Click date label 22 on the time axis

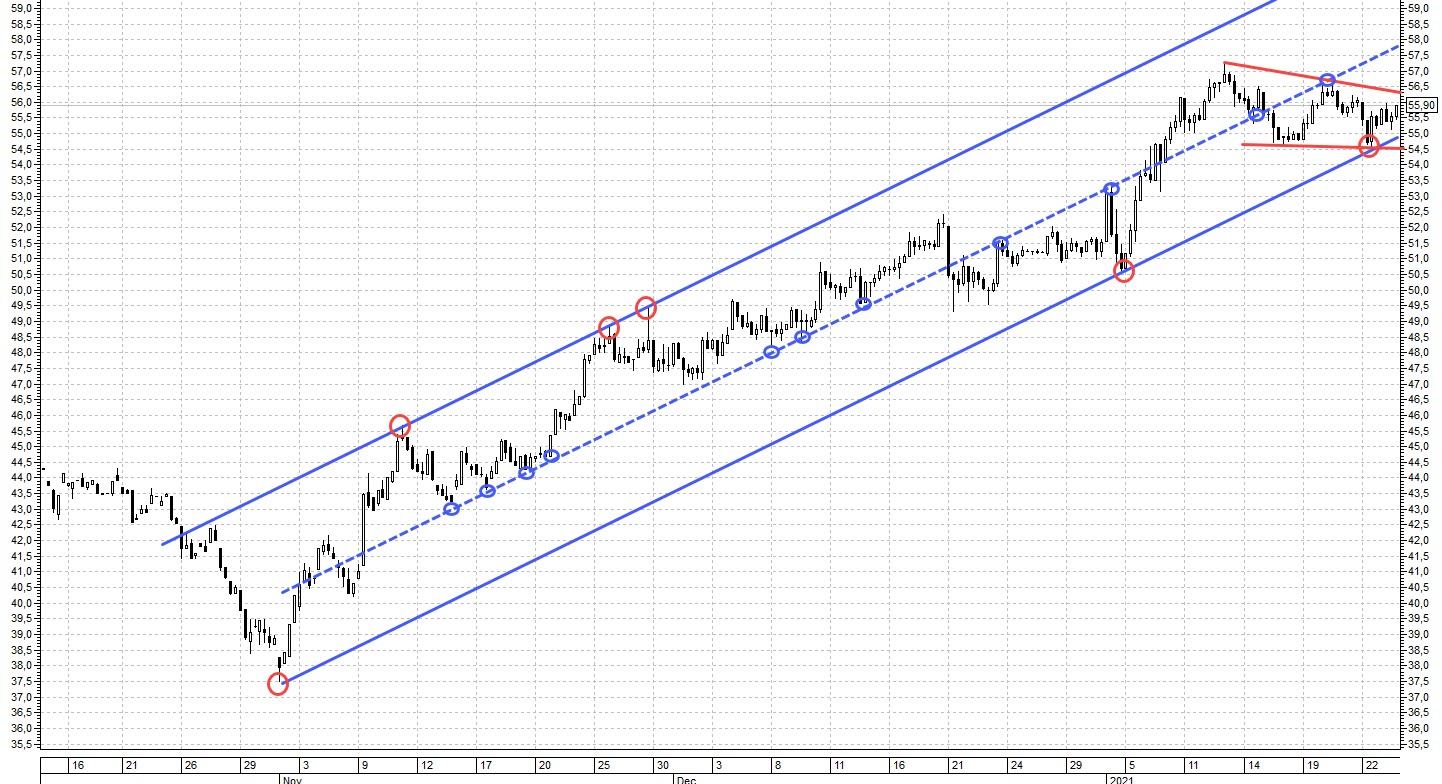(1371, 765)
